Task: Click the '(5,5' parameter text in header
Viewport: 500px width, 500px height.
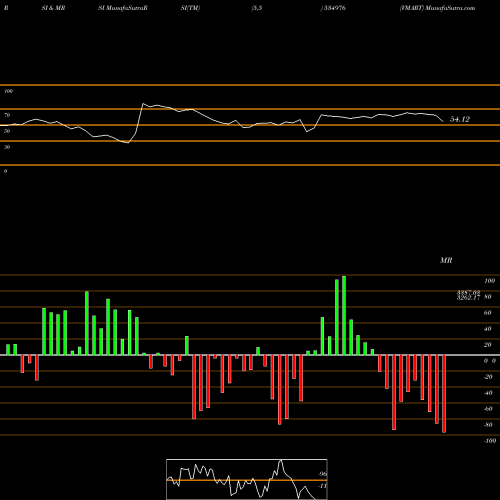Action: (257, 8)
